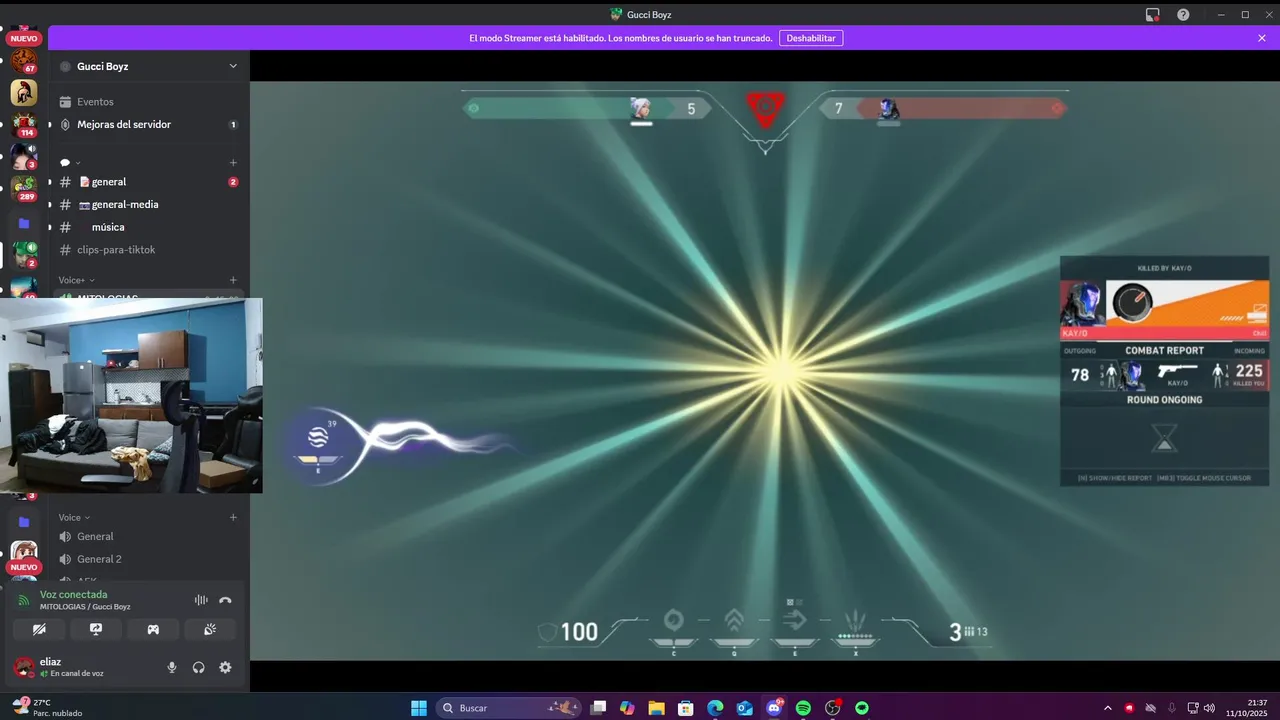Open the spartan helmet server
This screenshot has height=720, width=1280.
click(24, 92)
